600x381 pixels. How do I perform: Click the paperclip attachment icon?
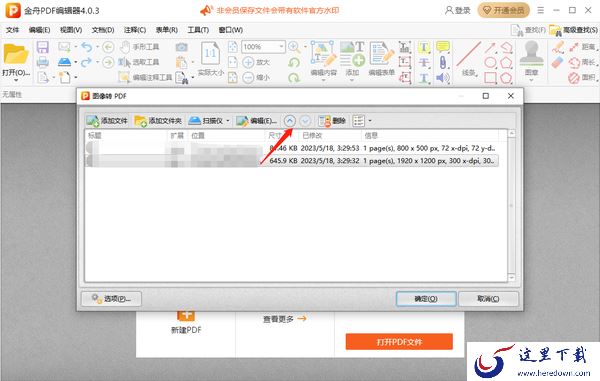(443, 62)
